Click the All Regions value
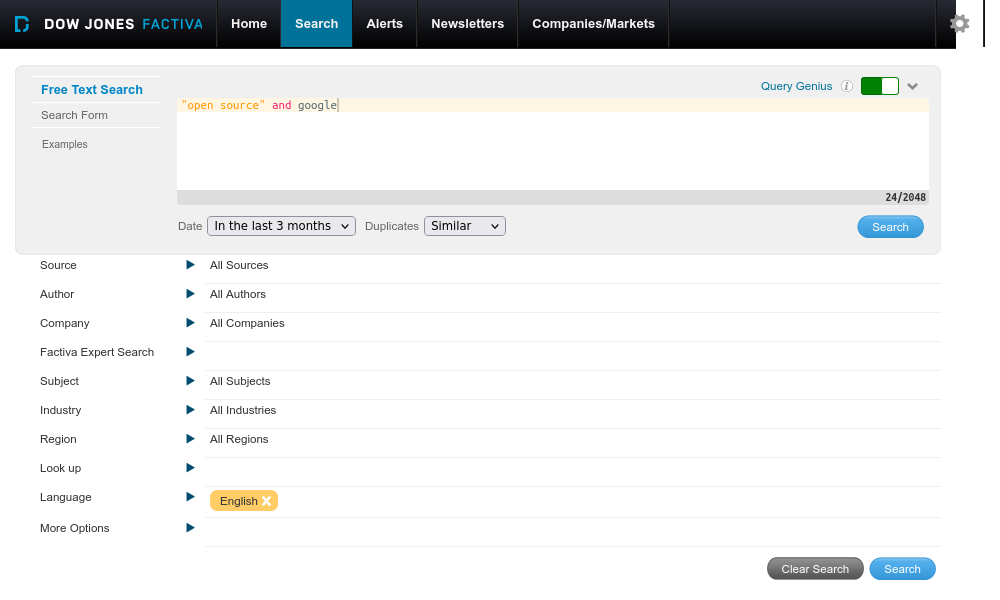1000x600 pixels. (239, 439)
